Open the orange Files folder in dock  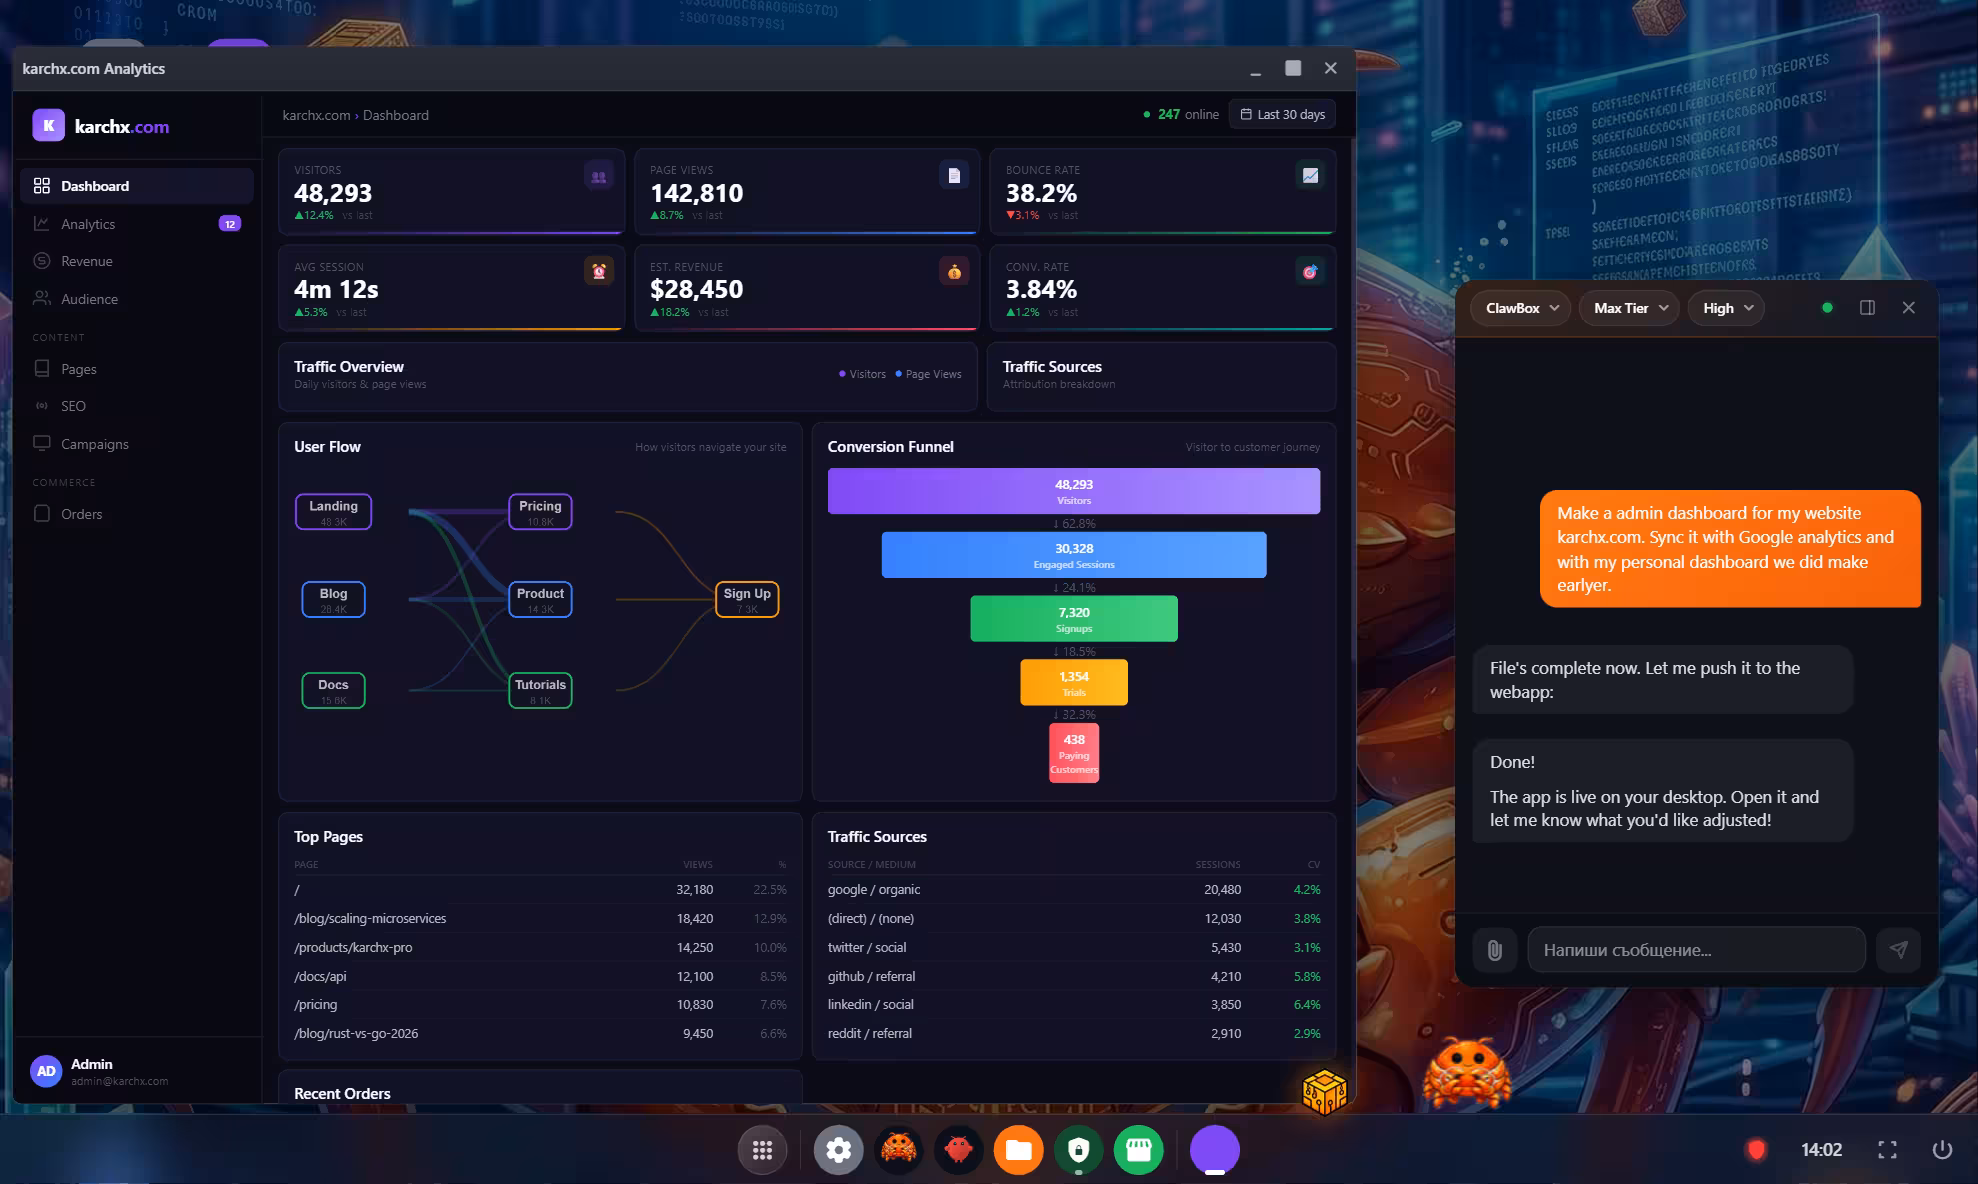[1018, 1150]
